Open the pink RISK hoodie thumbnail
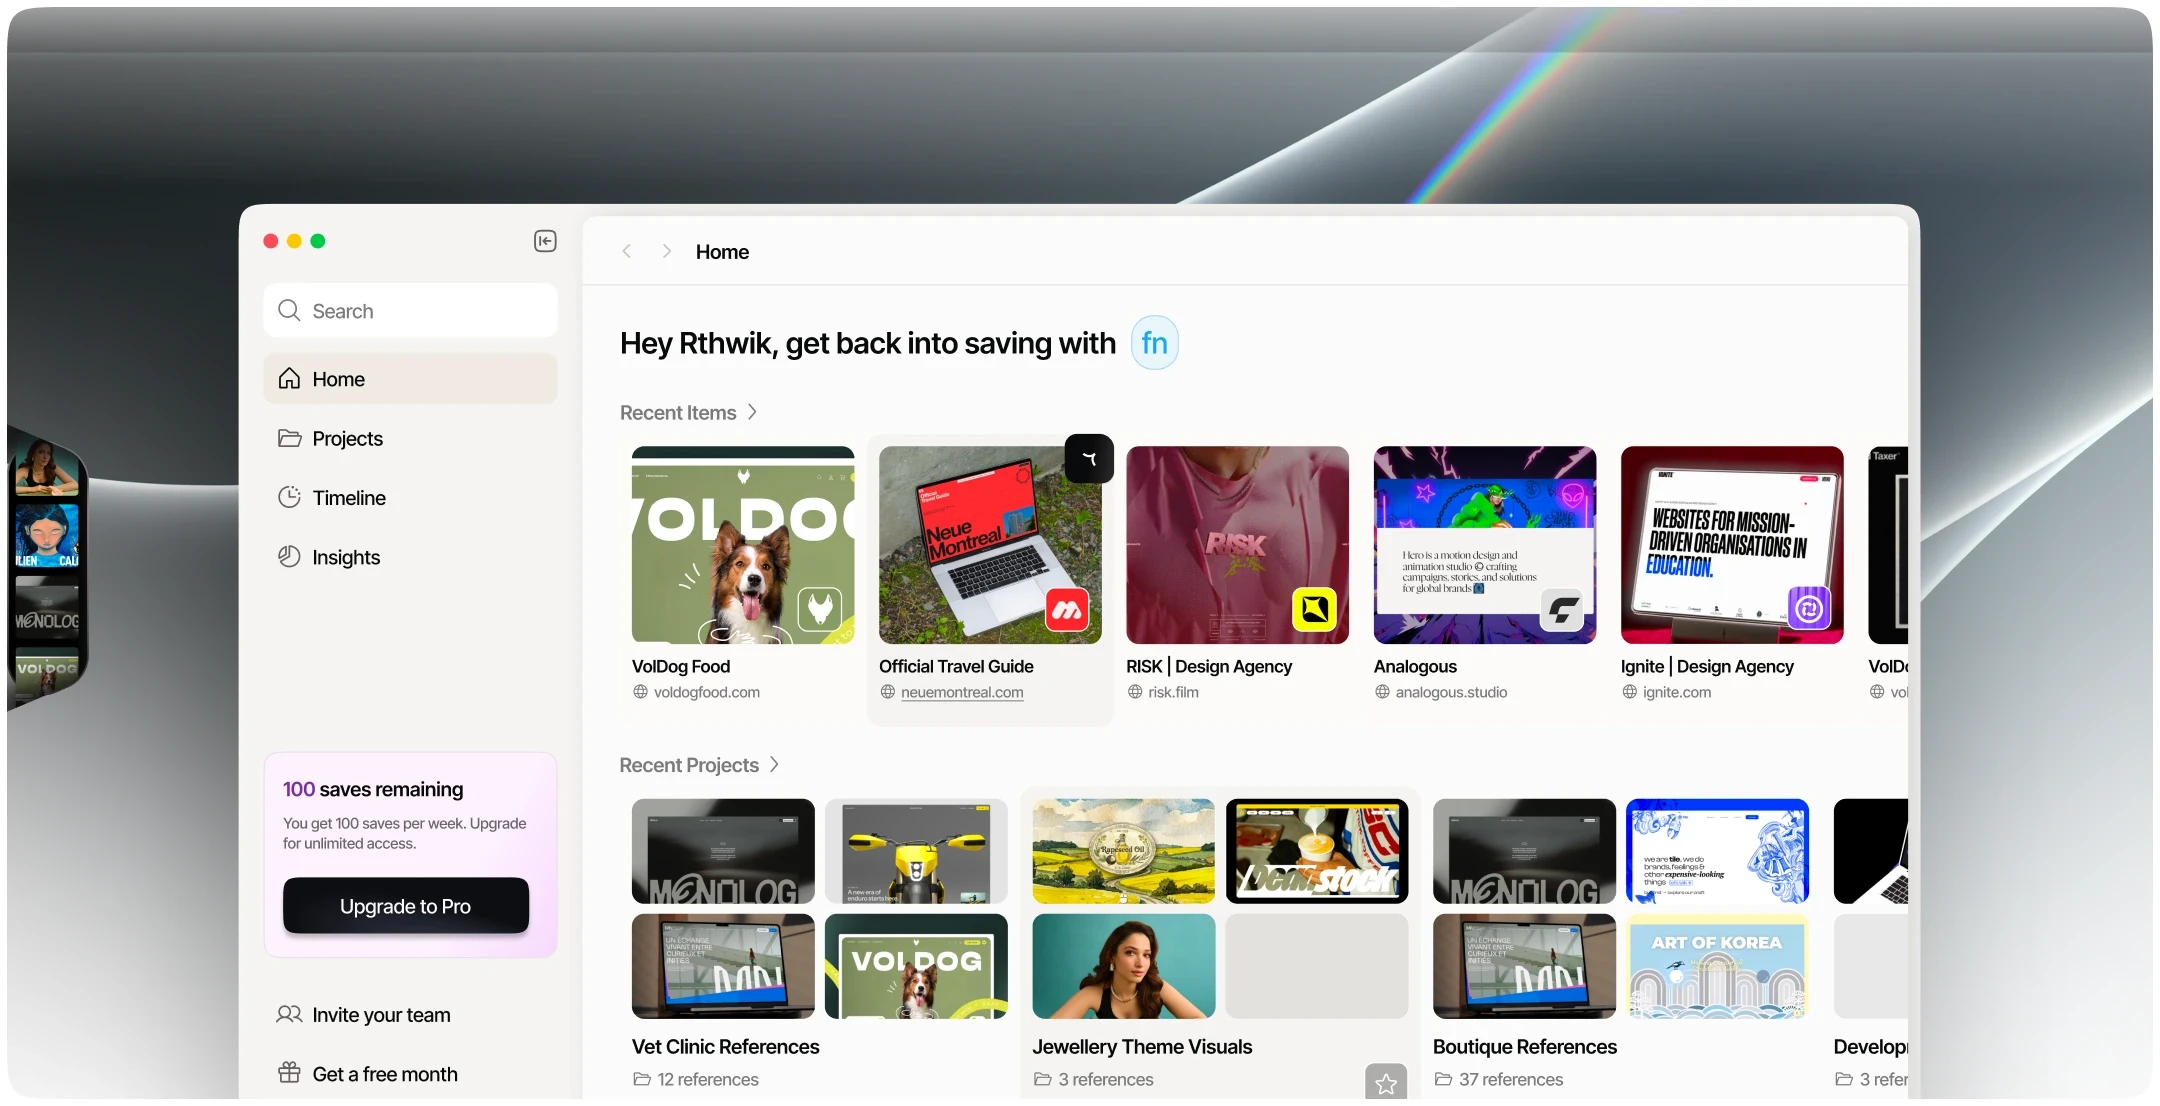This screenshot has height=1106, width=2160. (x=1237, y=544)
